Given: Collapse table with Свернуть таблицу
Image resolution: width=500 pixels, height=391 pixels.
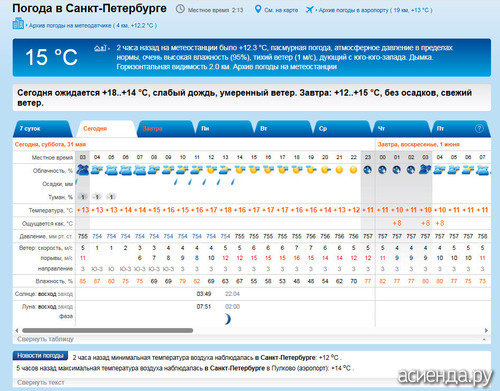Looking at the screenshot, I should click(45, 339).
